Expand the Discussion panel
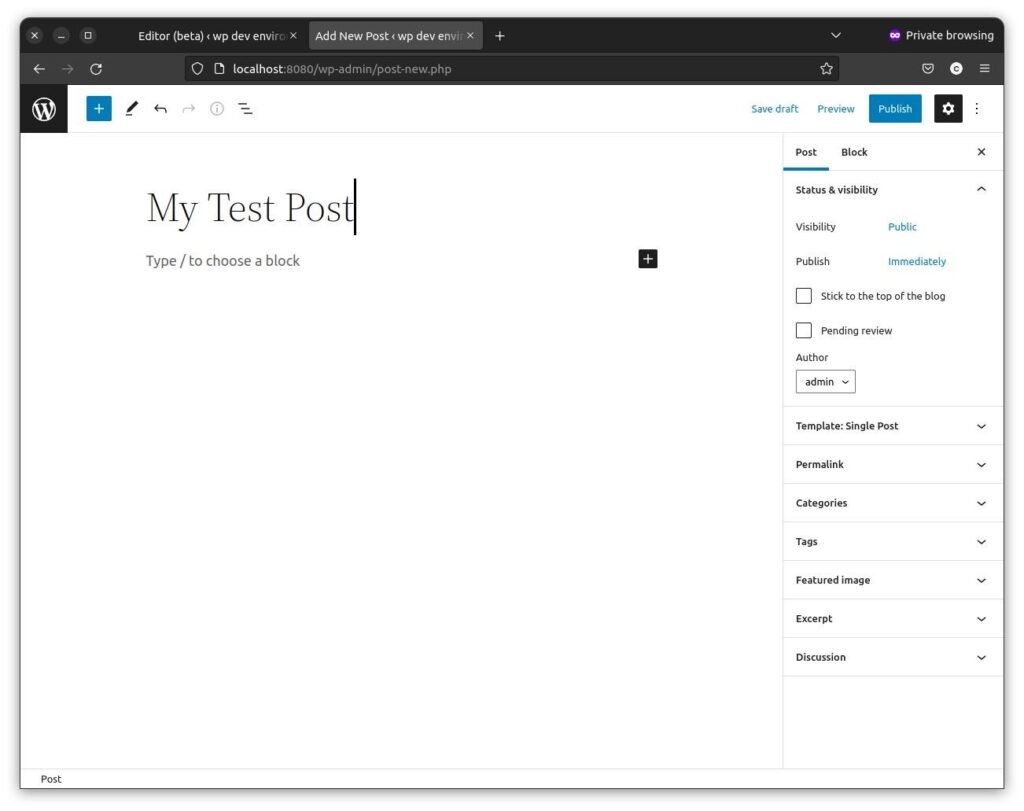This screenshot has height=811, width=1024. (x=892, y=658)
